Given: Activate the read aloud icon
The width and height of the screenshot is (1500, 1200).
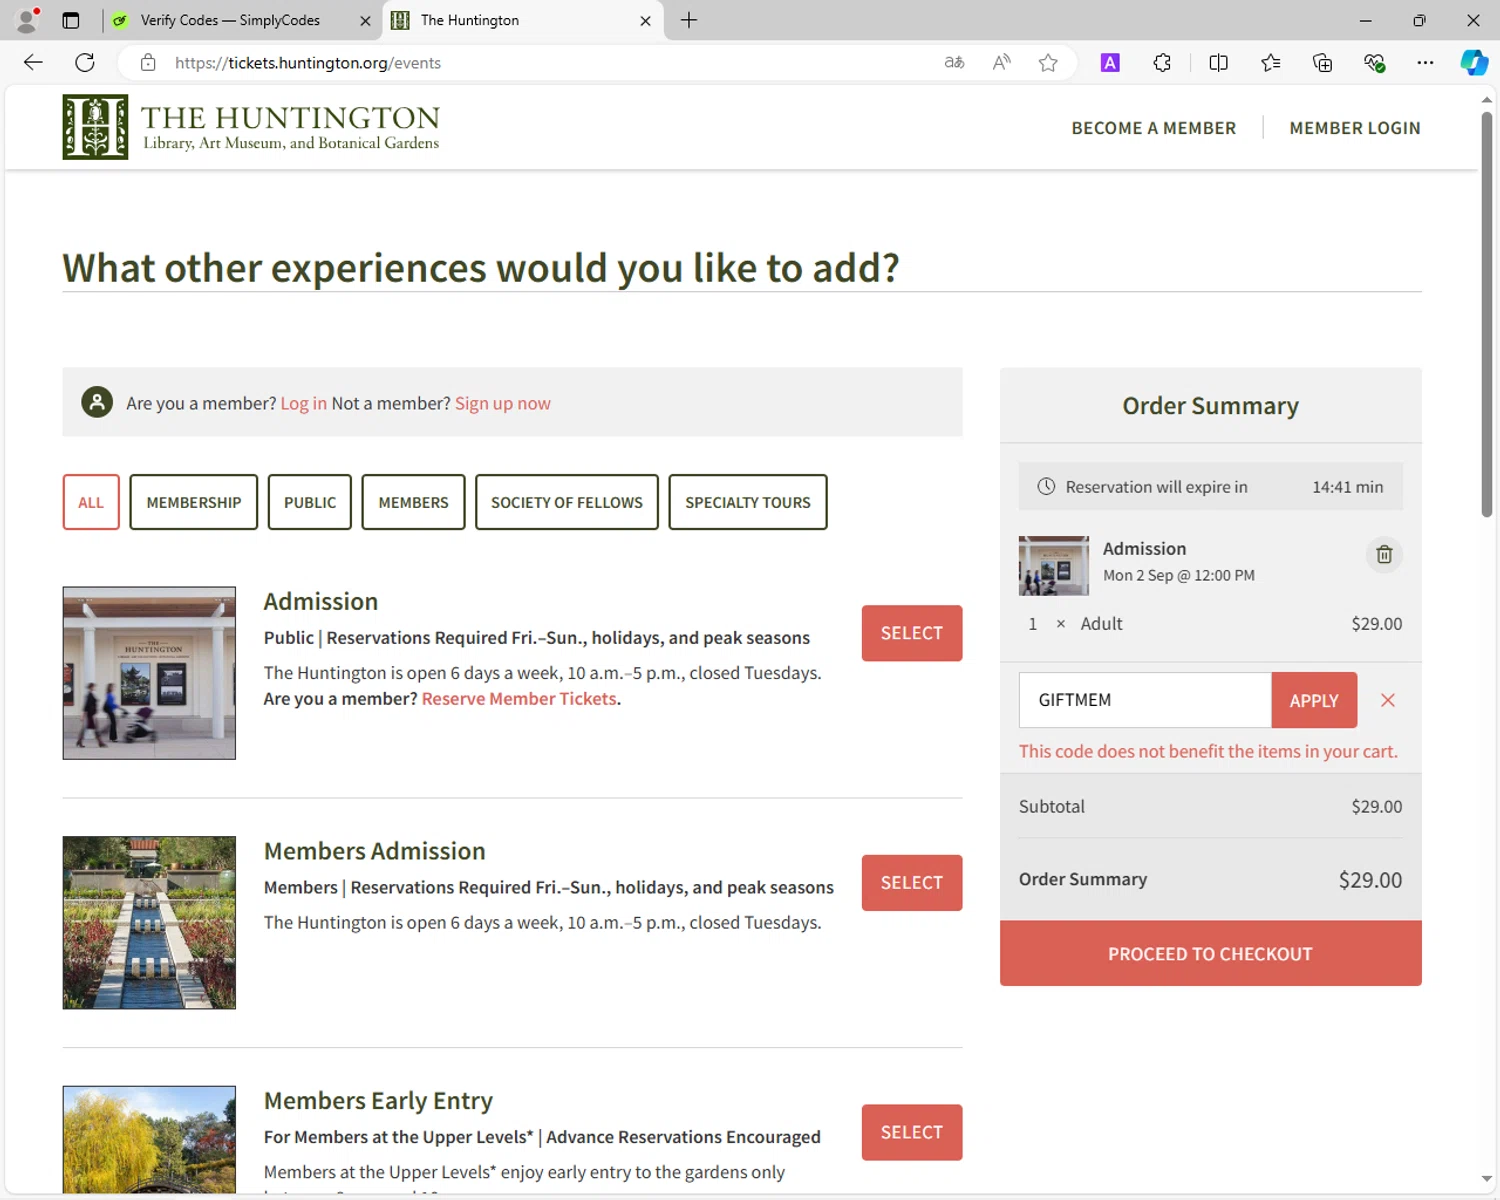Looking at the screenshot, I should point(1001,63).
